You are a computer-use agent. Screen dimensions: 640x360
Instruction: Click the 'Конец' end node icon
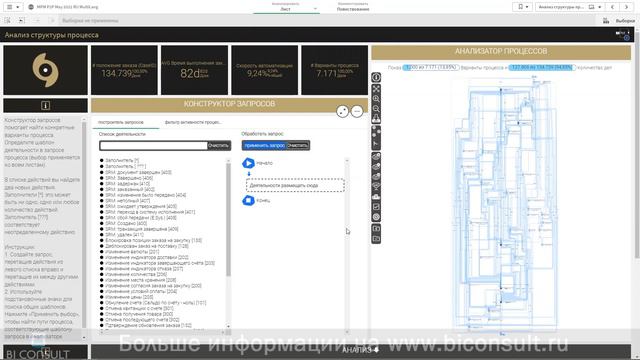tap(248, 200)
